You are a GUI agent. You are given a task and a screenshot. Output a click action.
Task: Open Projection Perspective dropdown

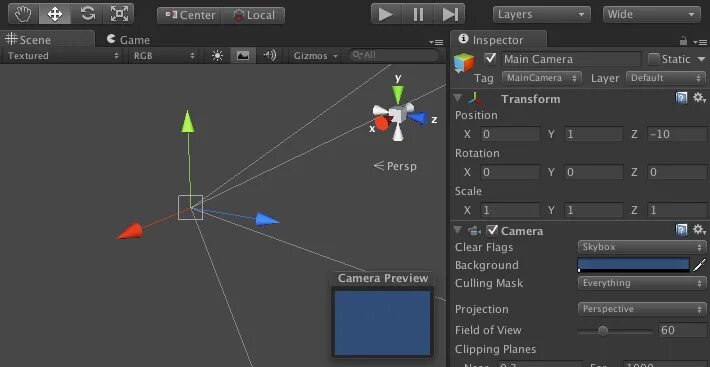pyautogui.click(x=642, y=309)
